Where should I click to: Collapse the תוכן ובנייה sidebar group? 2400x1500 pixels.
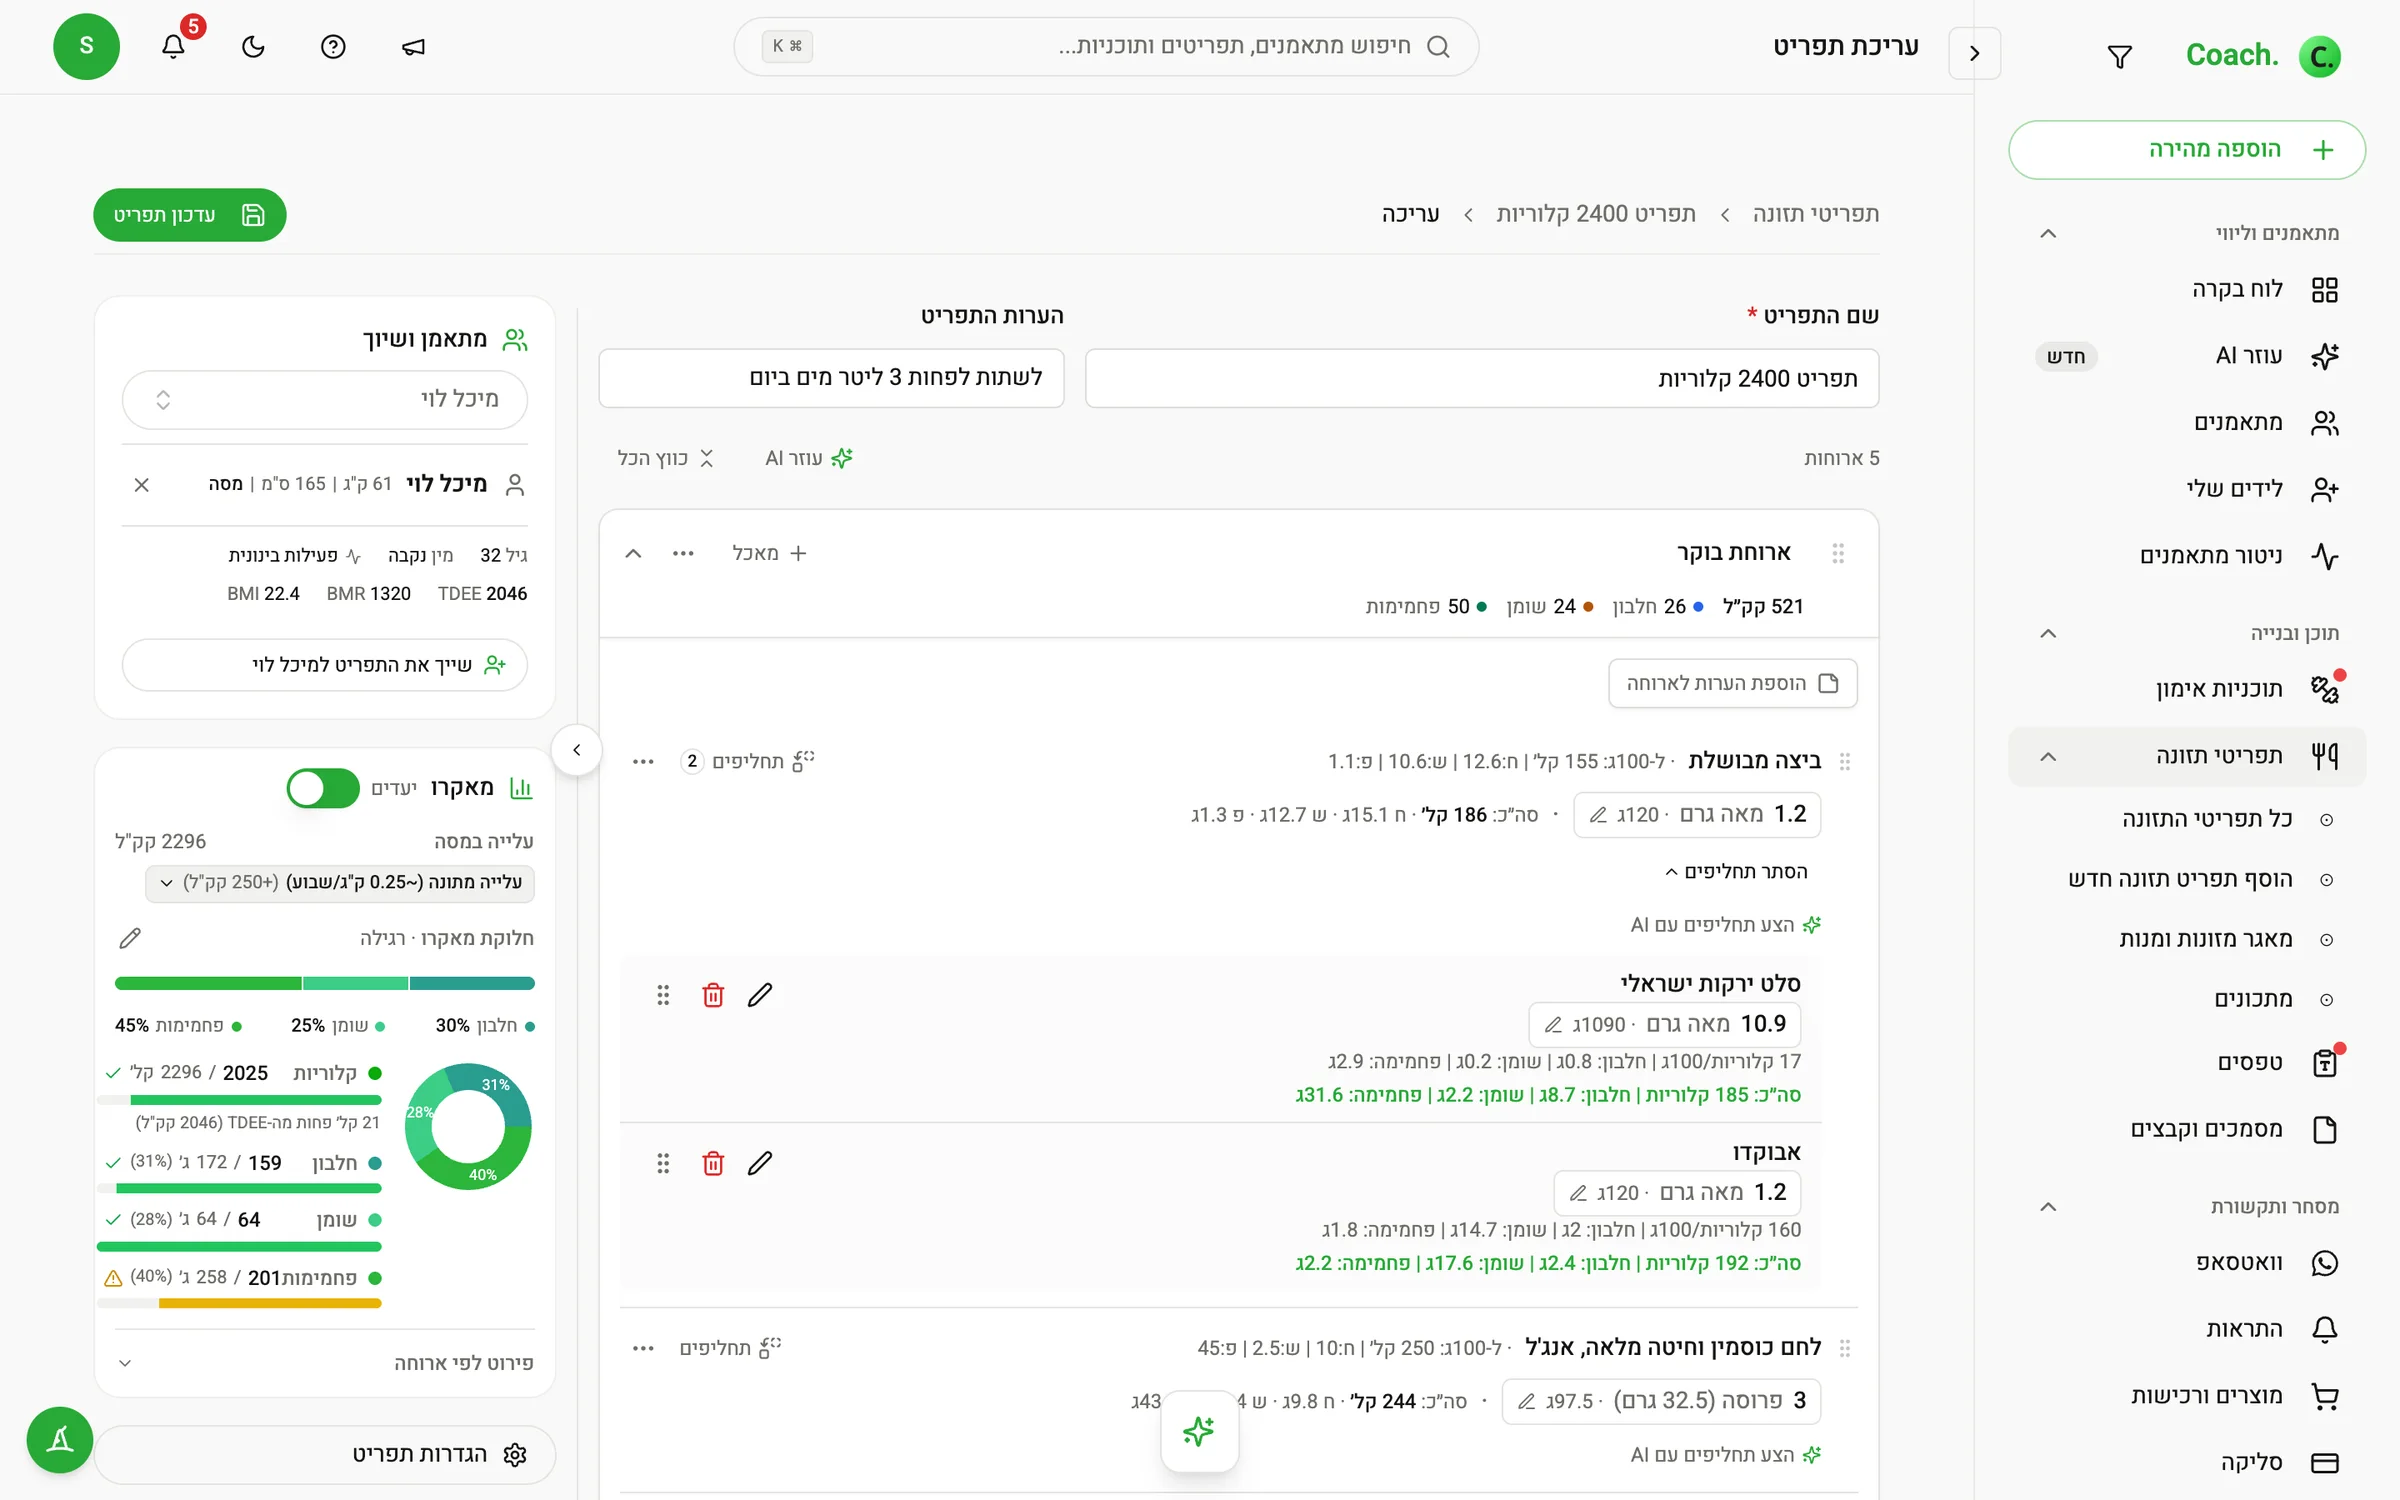[x=2048, y=633]
